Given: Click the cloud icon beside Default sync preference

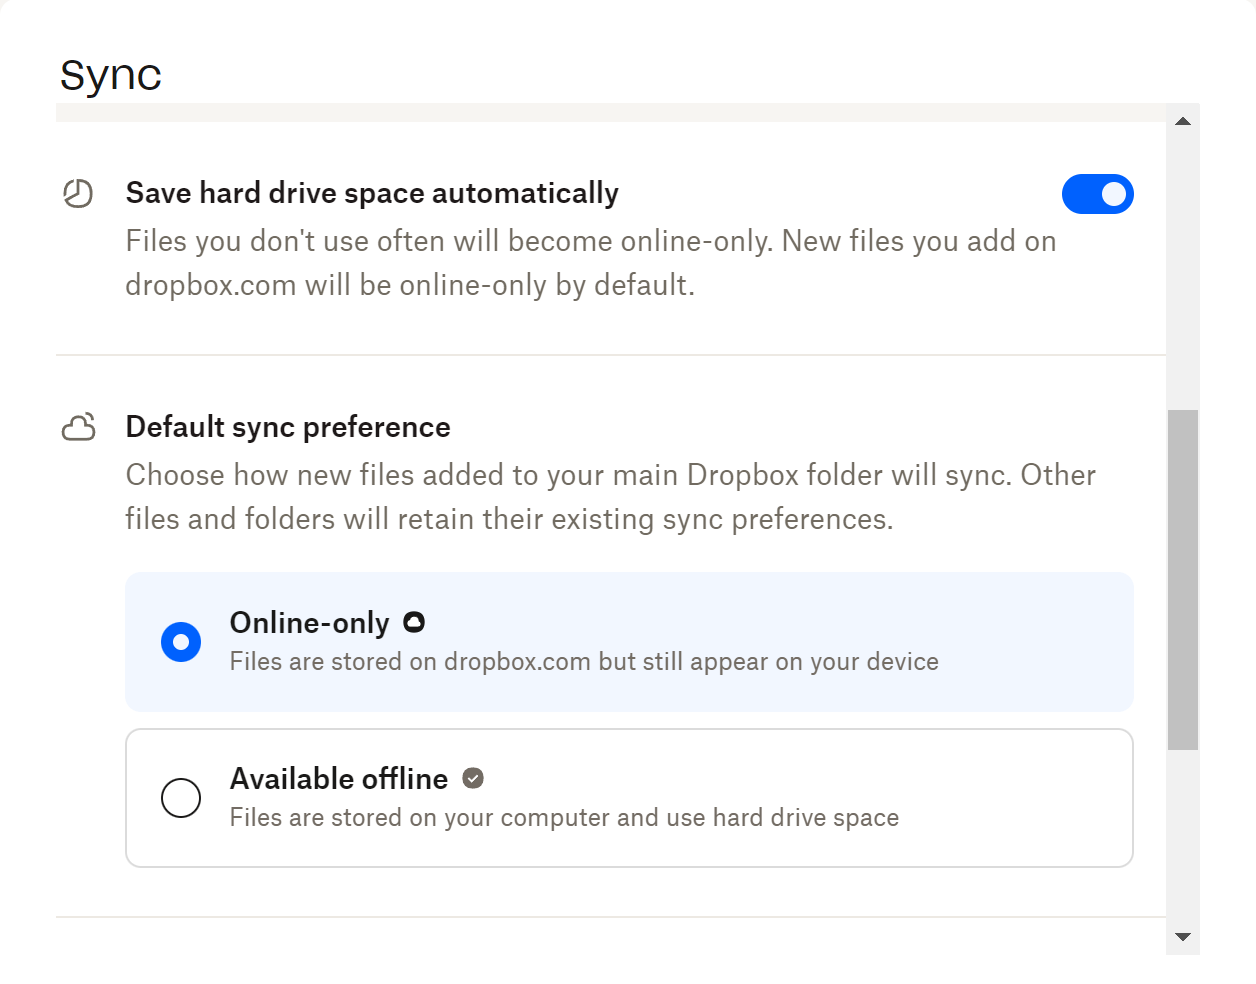Looking at the screenshot, I should 79,427.
